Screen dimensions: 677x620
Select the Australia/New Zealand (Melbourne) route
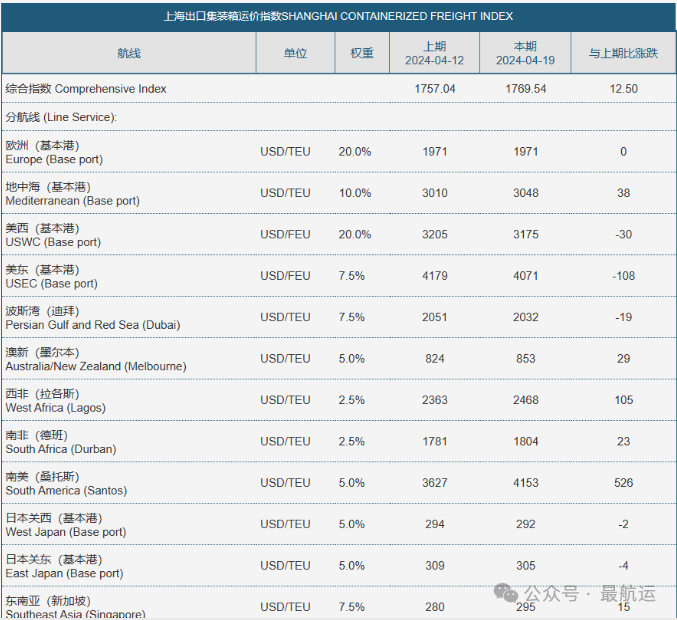96,359
